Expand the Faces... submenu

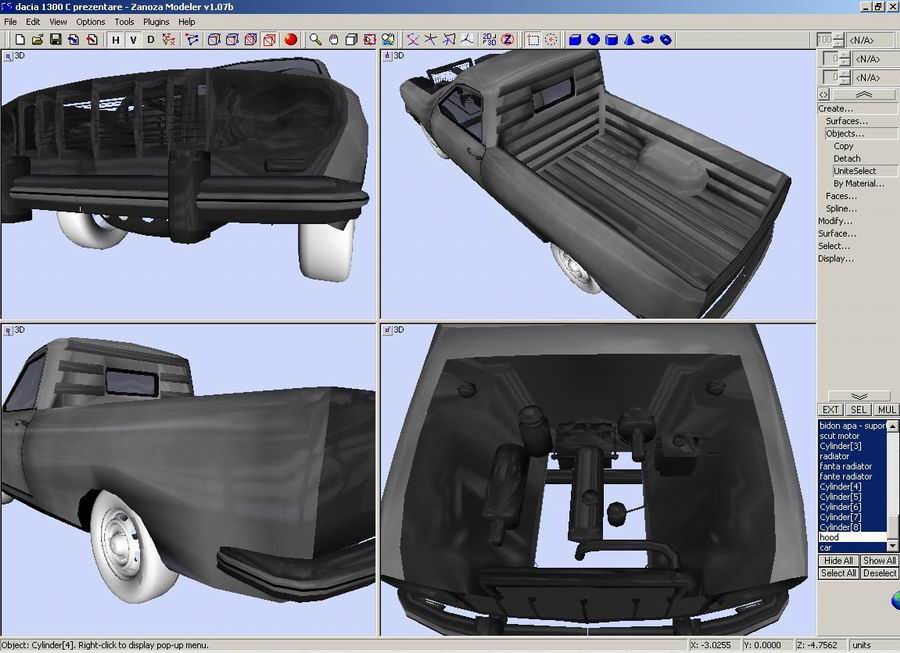pyautogui.click(x=841, y=196)
